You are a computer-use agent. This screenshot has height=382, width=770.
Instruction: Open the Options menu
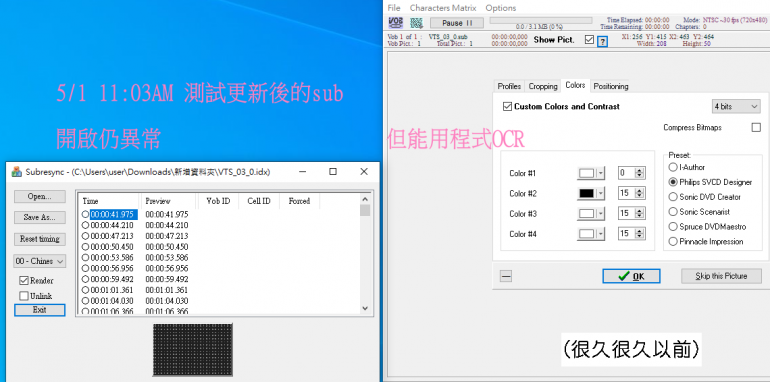tap(500, 8)
